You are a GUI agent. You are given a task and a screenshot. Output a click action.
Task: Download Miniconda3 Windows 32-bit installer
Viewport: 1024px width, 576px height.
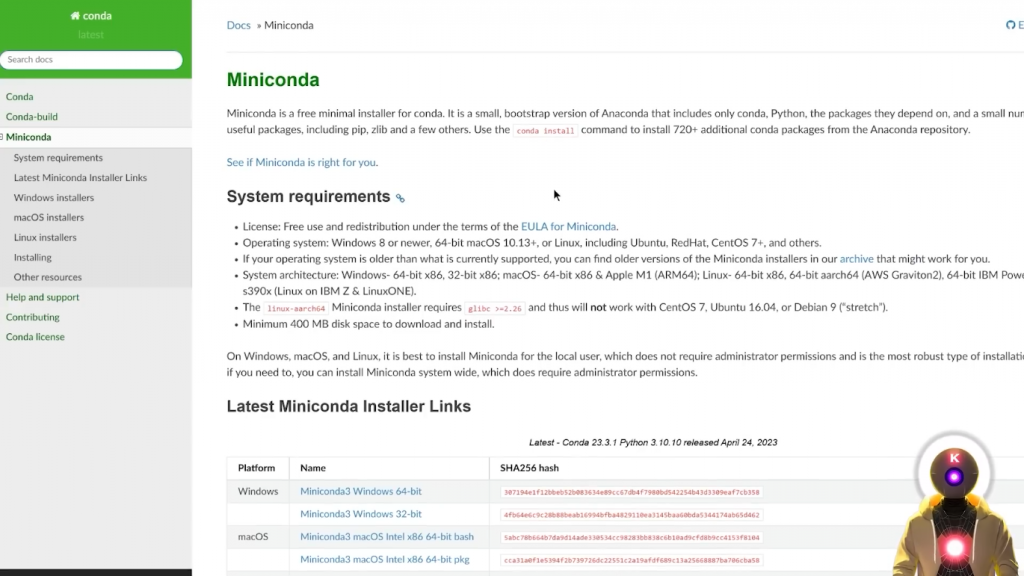(x=360, y=514)
